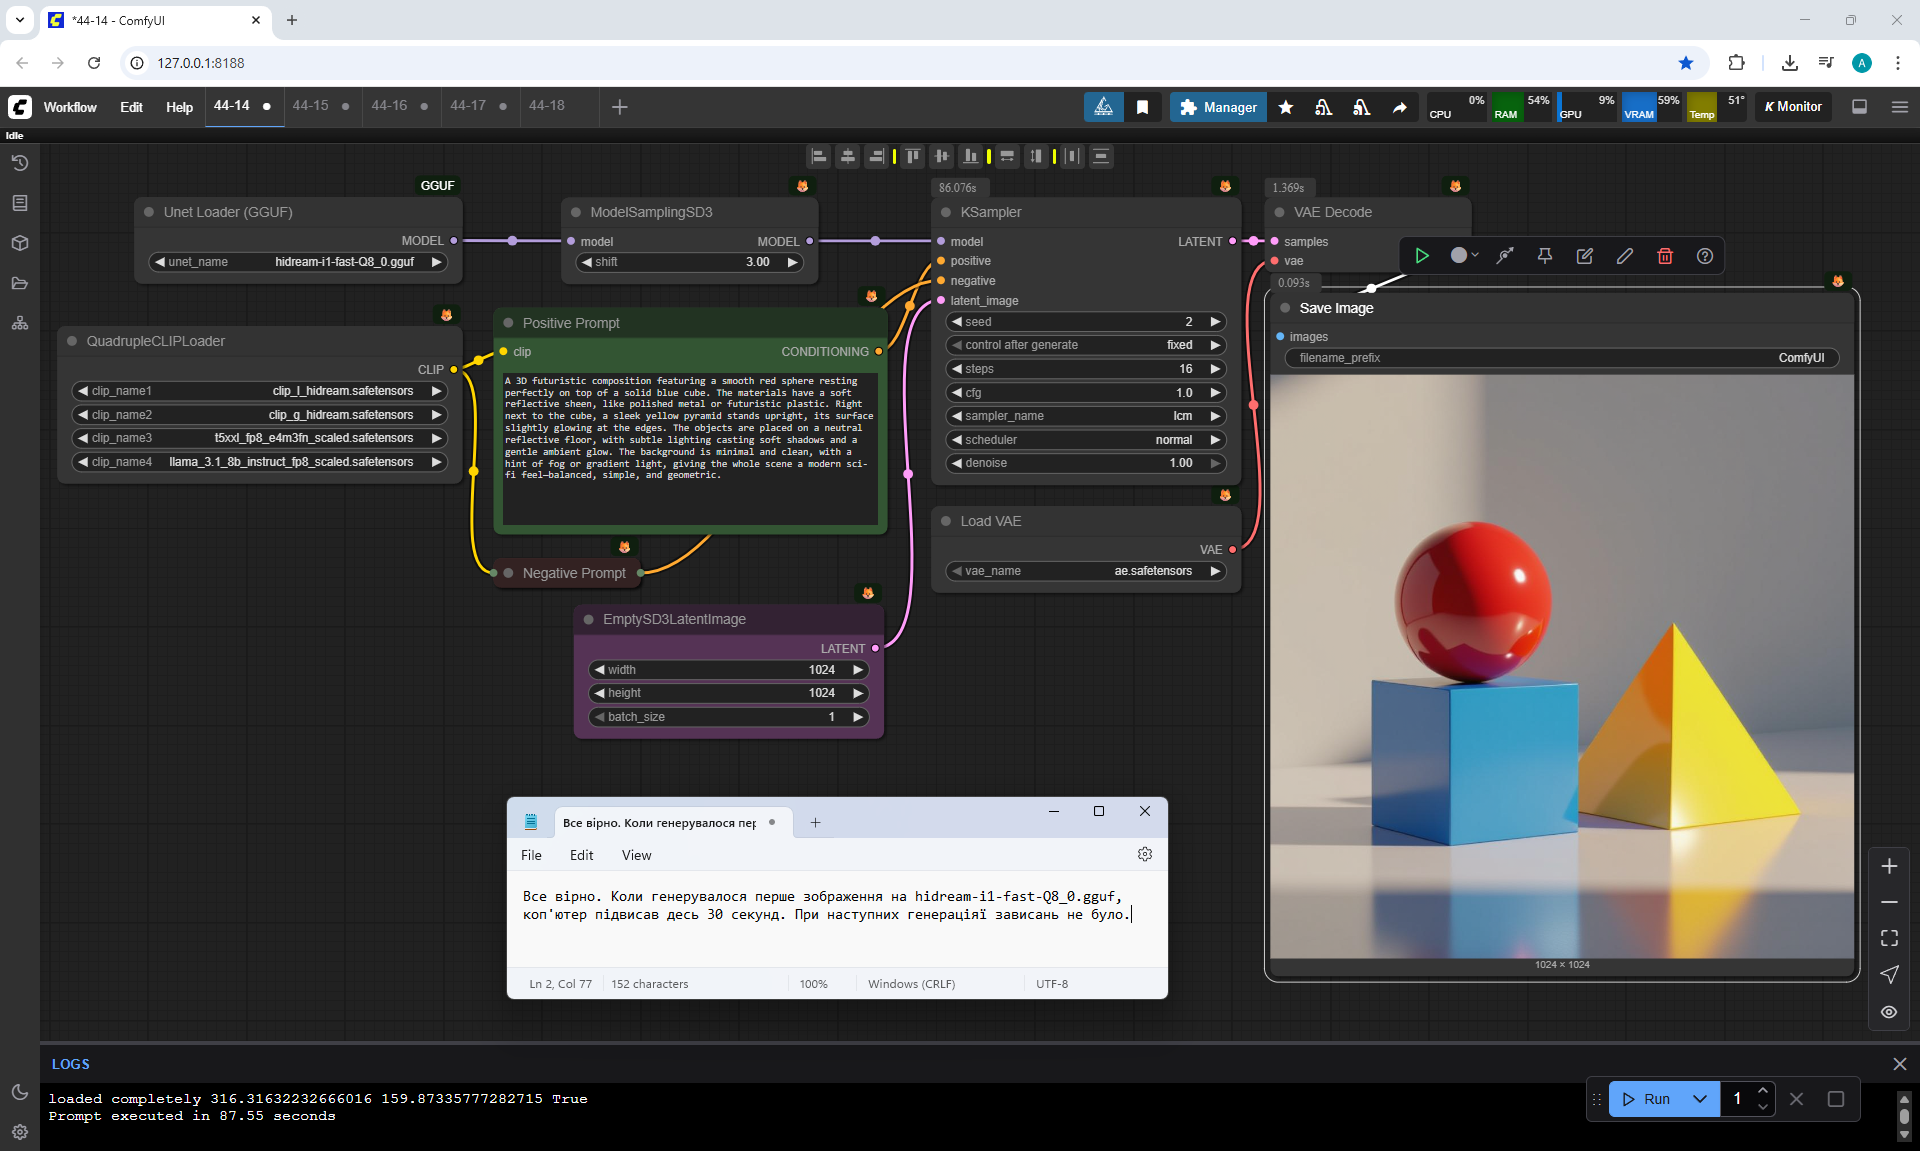Click the green play icon in node toolbar
Viewport: 1920px width, 1151px height.
tap(1422, 256)
